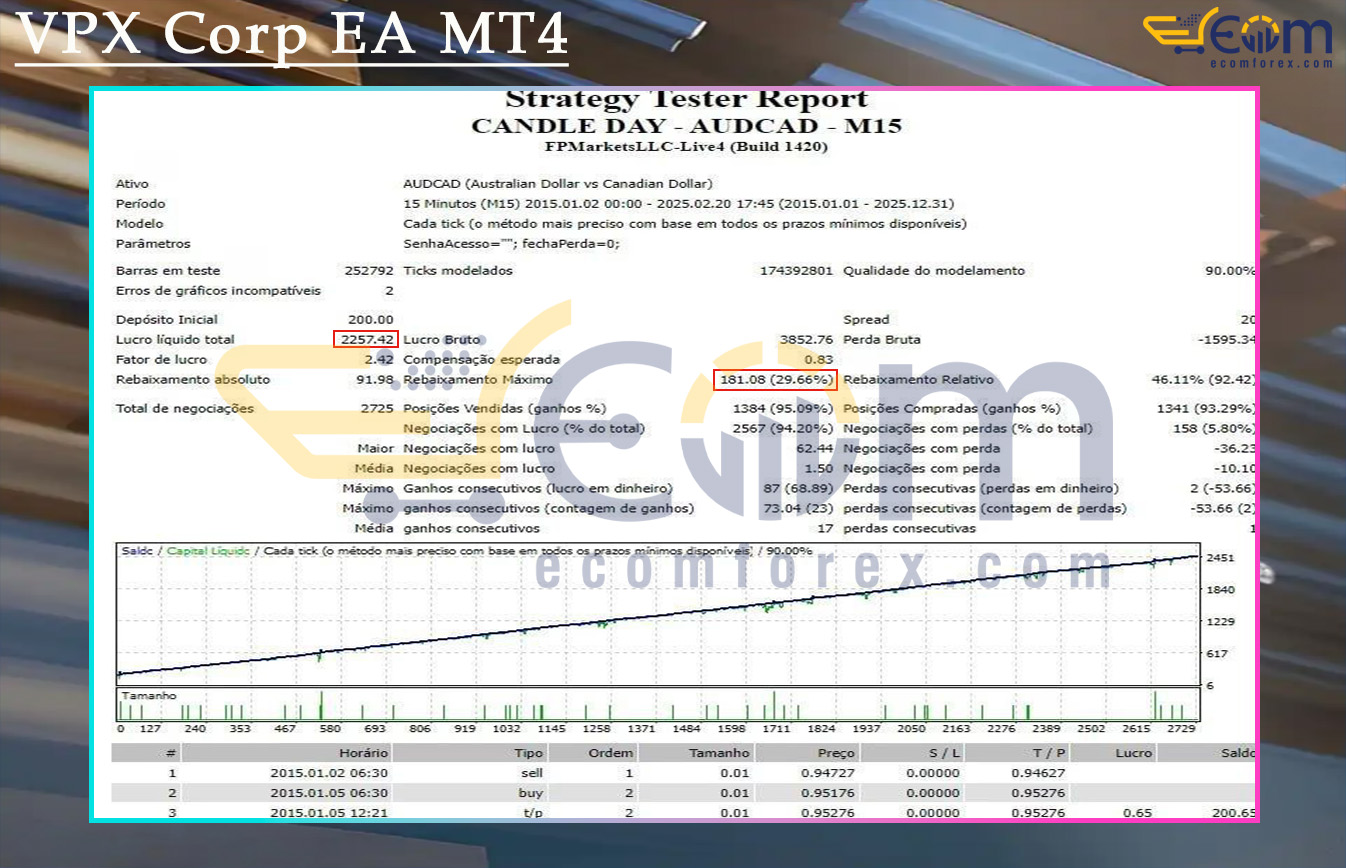Click the Tamanho volume bars panel
Viewport: 1346px width, 868px height.
point(650,700)
